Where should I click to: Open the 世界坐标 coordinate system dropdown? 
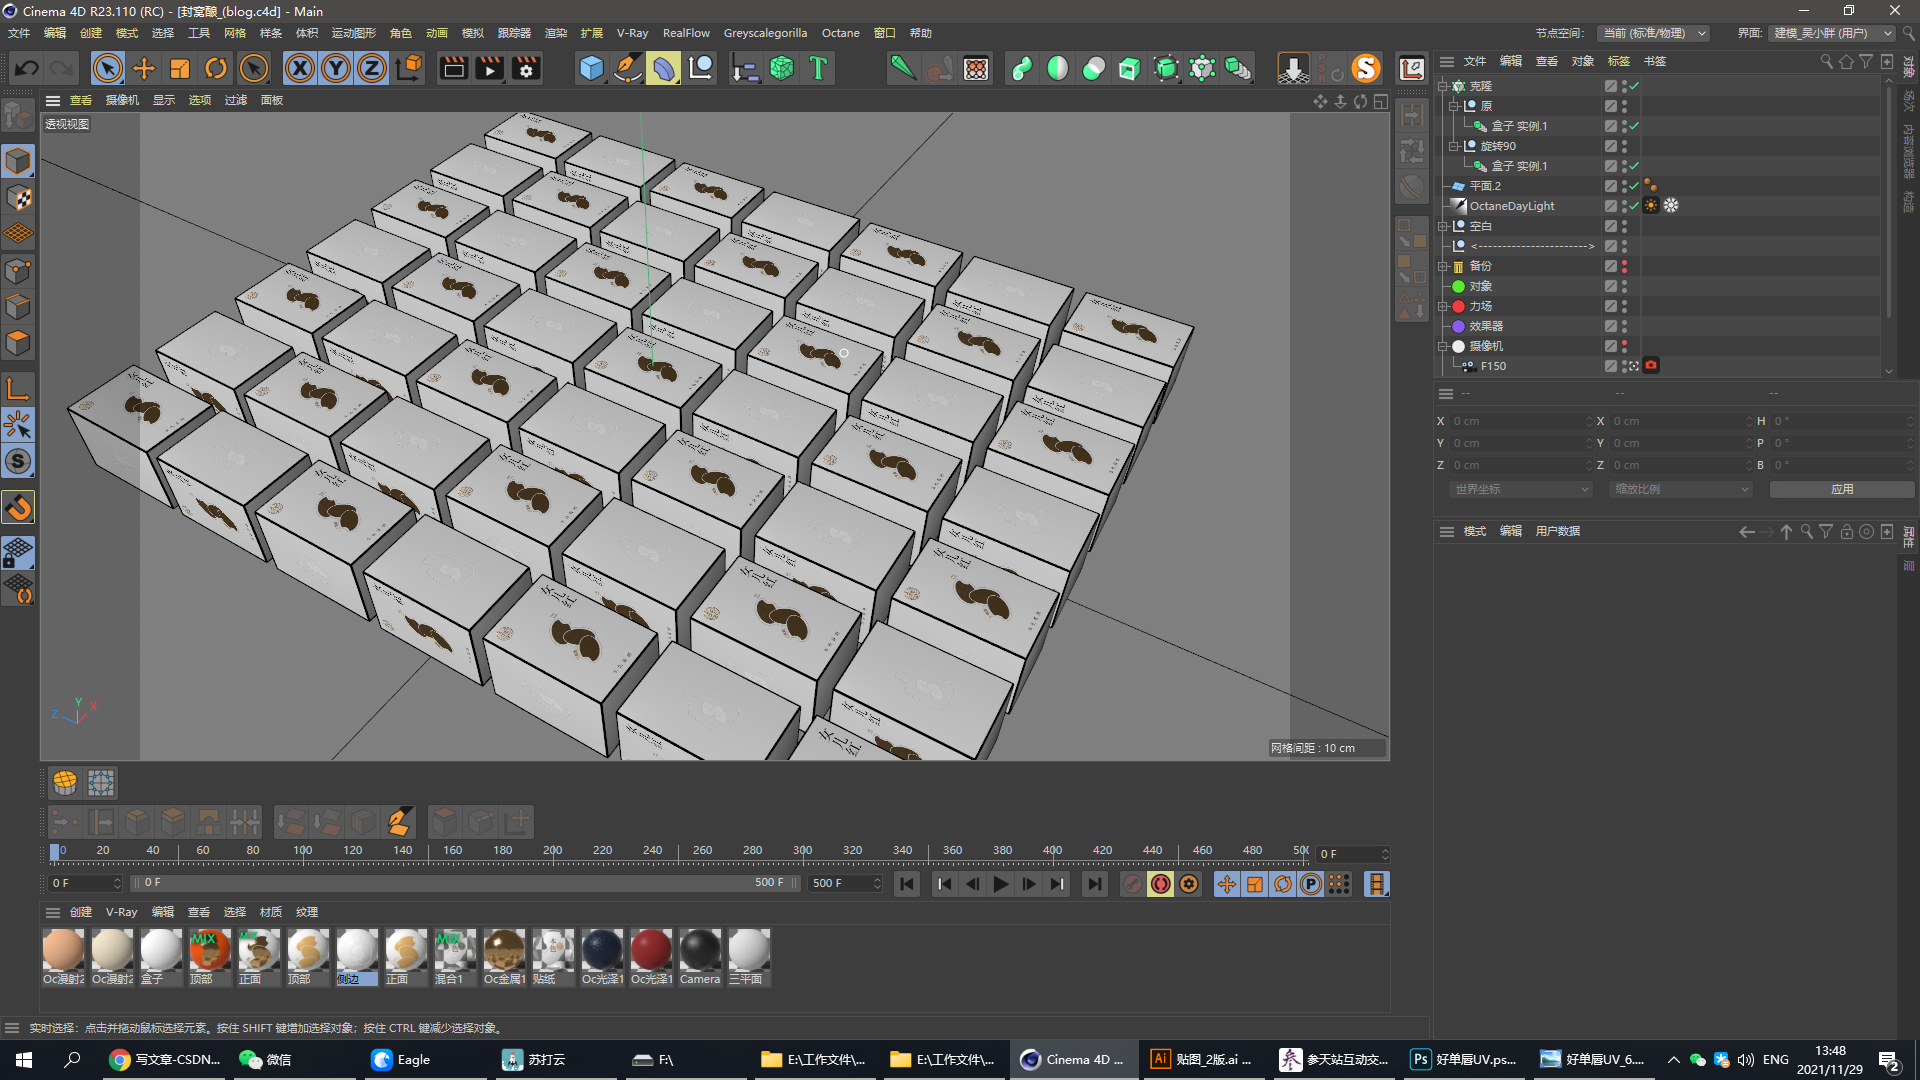coord(1520,489)
